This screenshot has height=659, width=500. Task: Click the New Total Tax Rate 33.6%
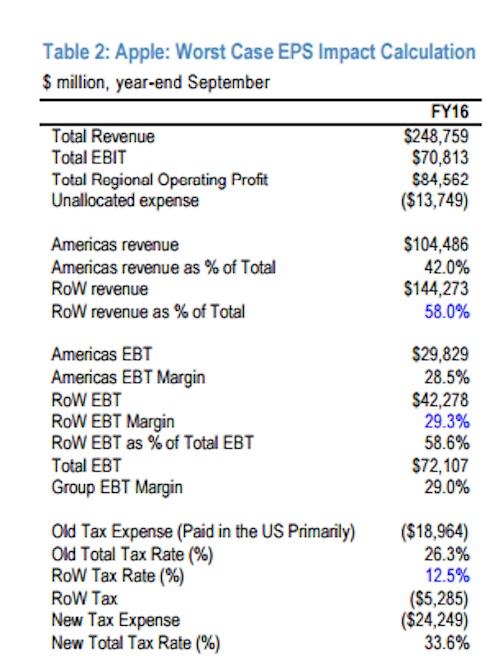coord(447,643)
